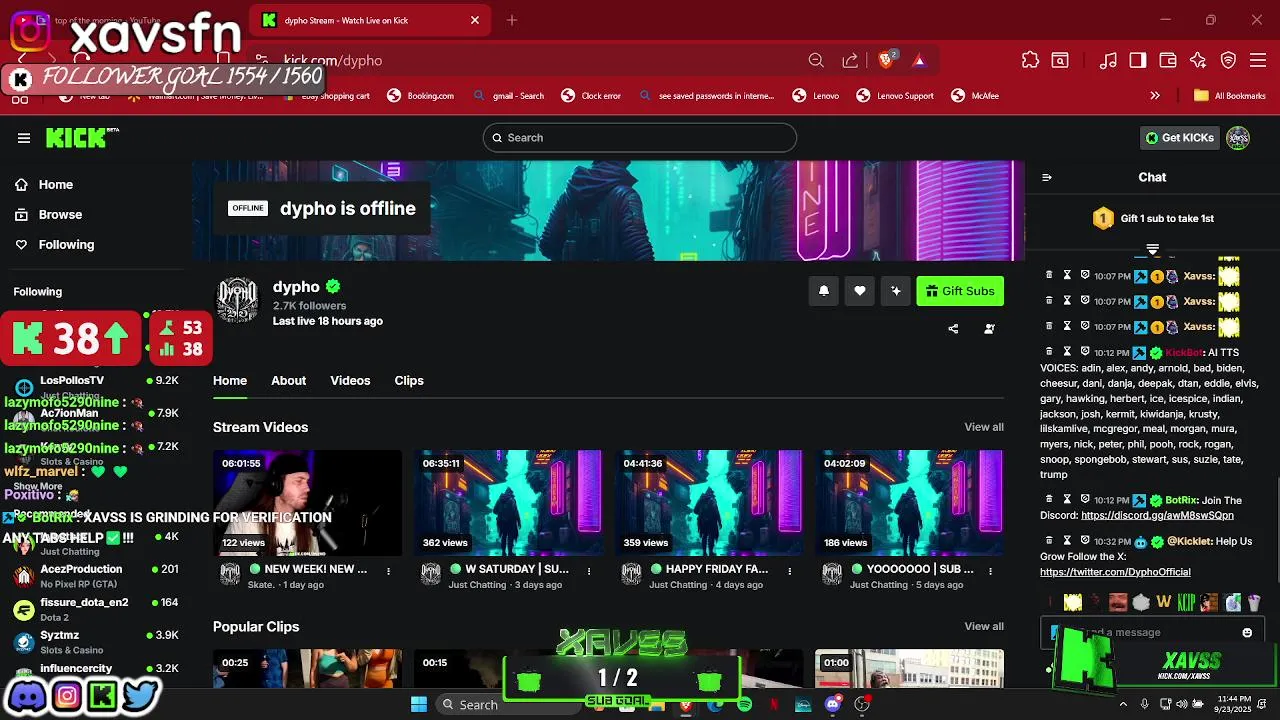Open user profile avatar in Kick header

[x=1238, y=138]
